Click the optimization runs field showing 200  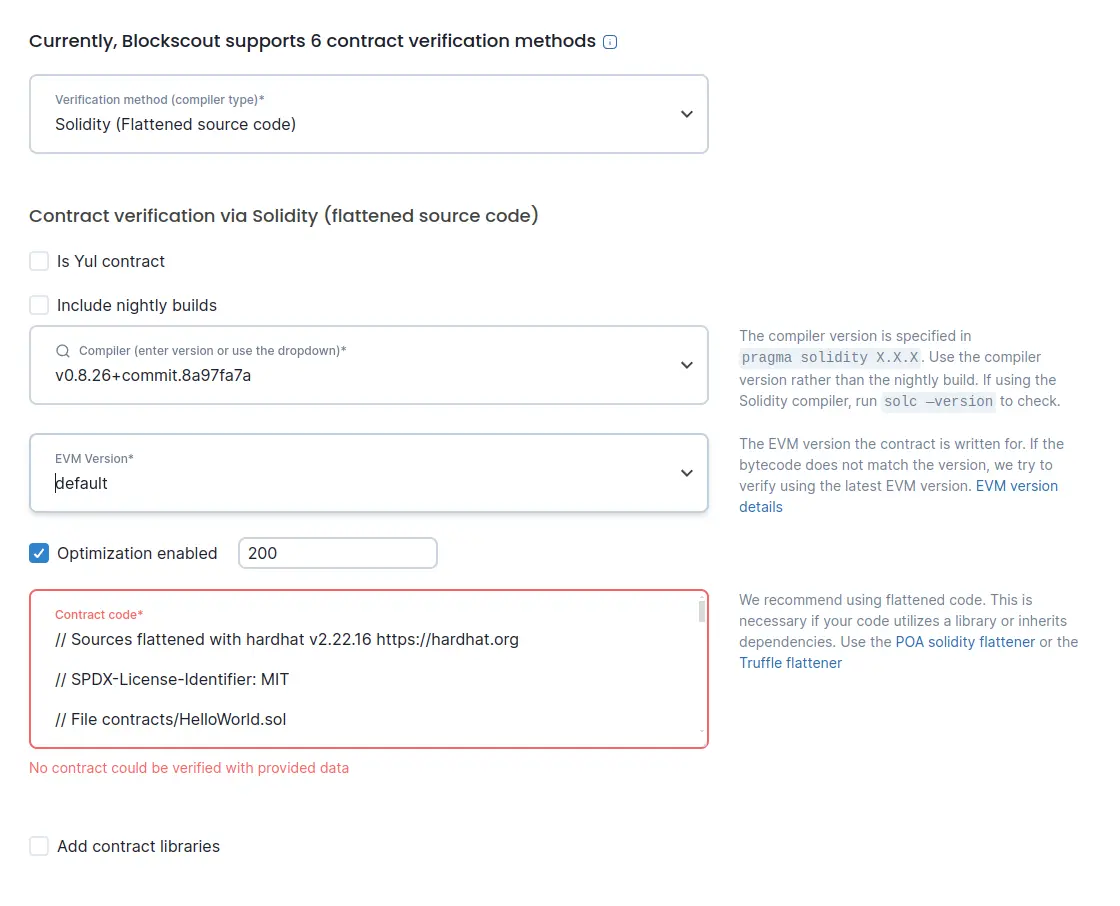(x=338, y=553)
